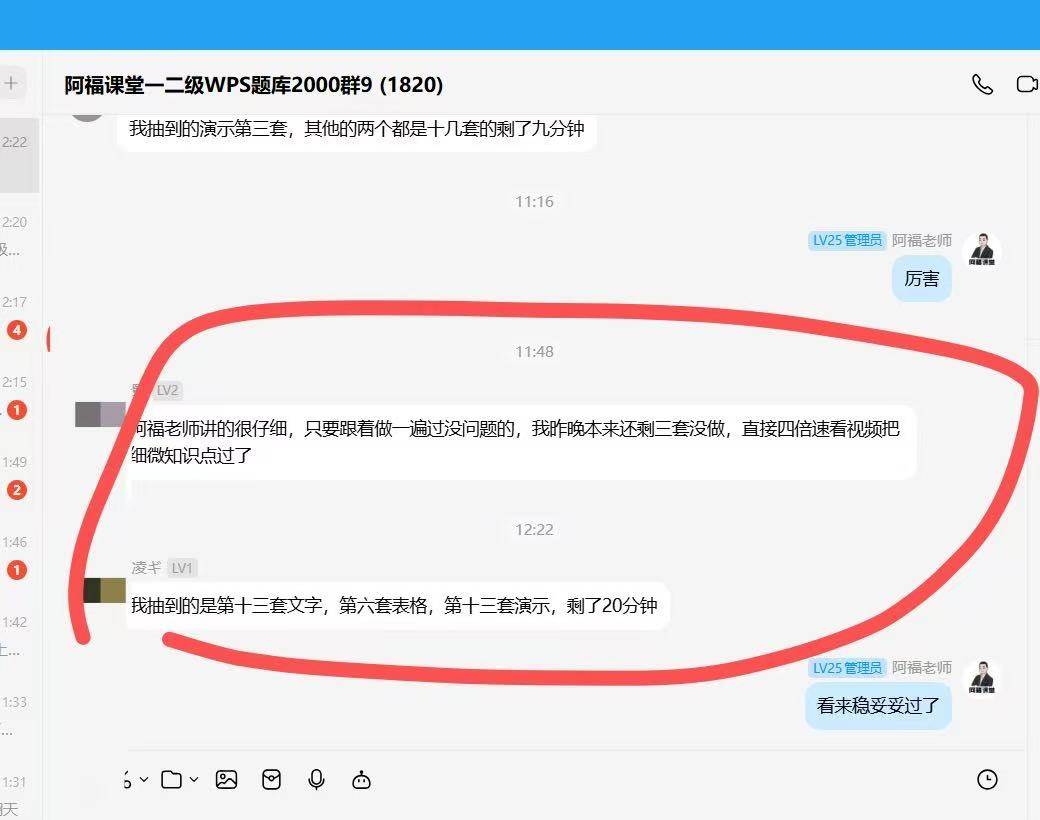Click 阿福老师 avatar beside 看来稳妥妥过了 message
Screen dimensions: 1040x820
pyautogui.click(x=982, y=678)
